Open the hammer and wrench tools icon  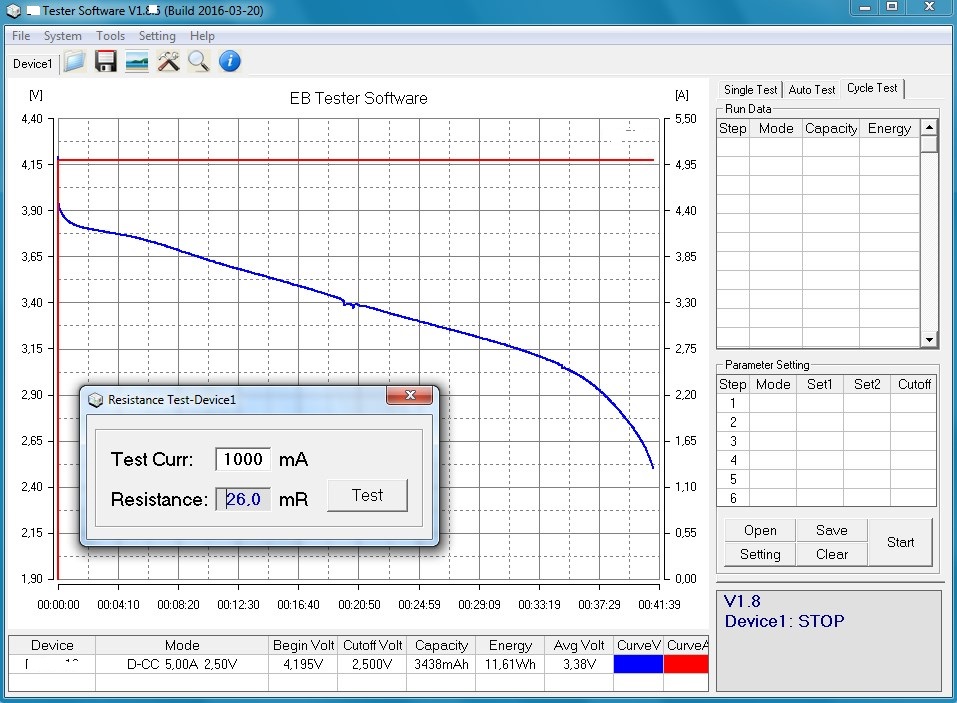click(168, 62)
